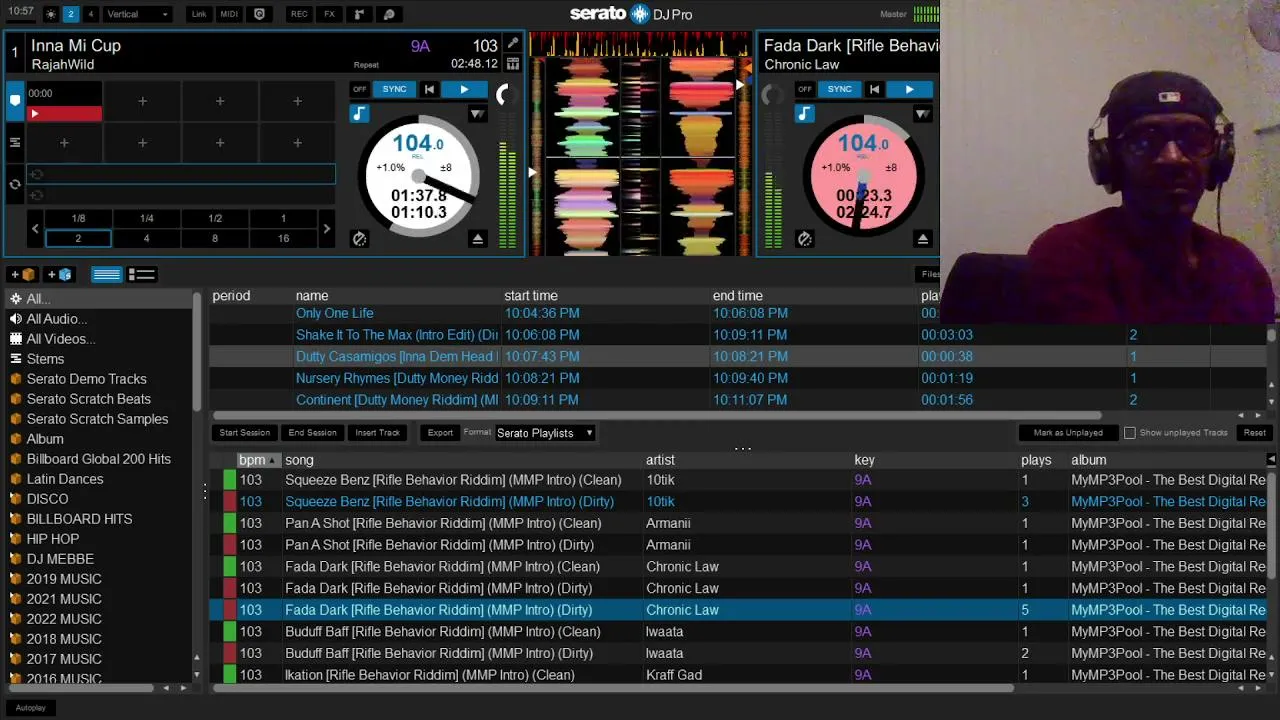1280x720 pixels.
Task: Sort tracks by artist column header
Action: pyautogui.click(x=660, y=460)
